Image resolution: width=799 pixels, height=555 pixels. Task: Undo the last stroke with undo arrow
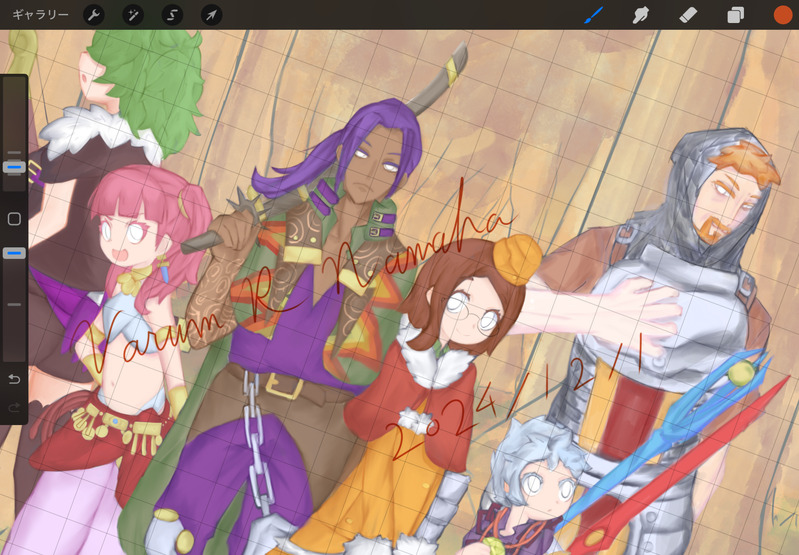coord(14,379)
